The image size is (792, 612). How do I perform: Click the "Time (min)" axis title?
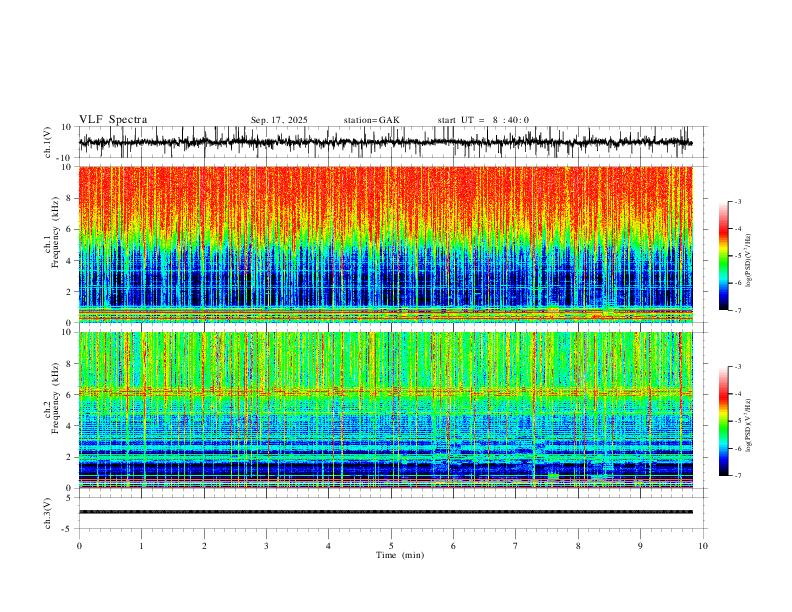(400, 555)
